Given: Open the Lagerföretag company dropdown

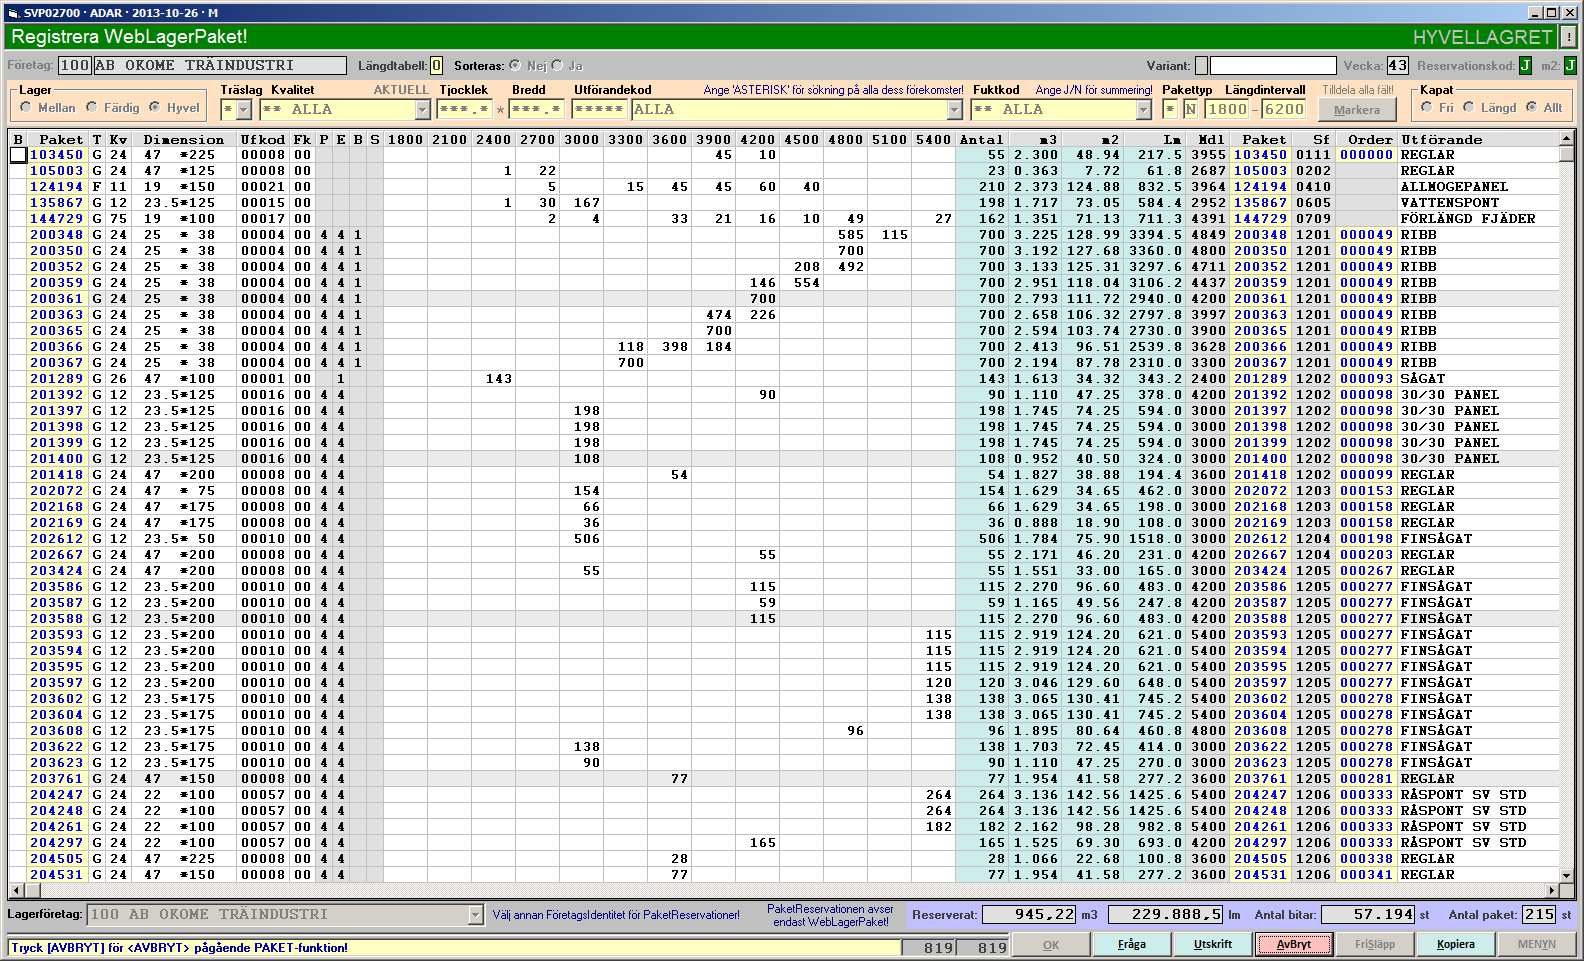Looking at the screenshot, I should coord(475,915).
